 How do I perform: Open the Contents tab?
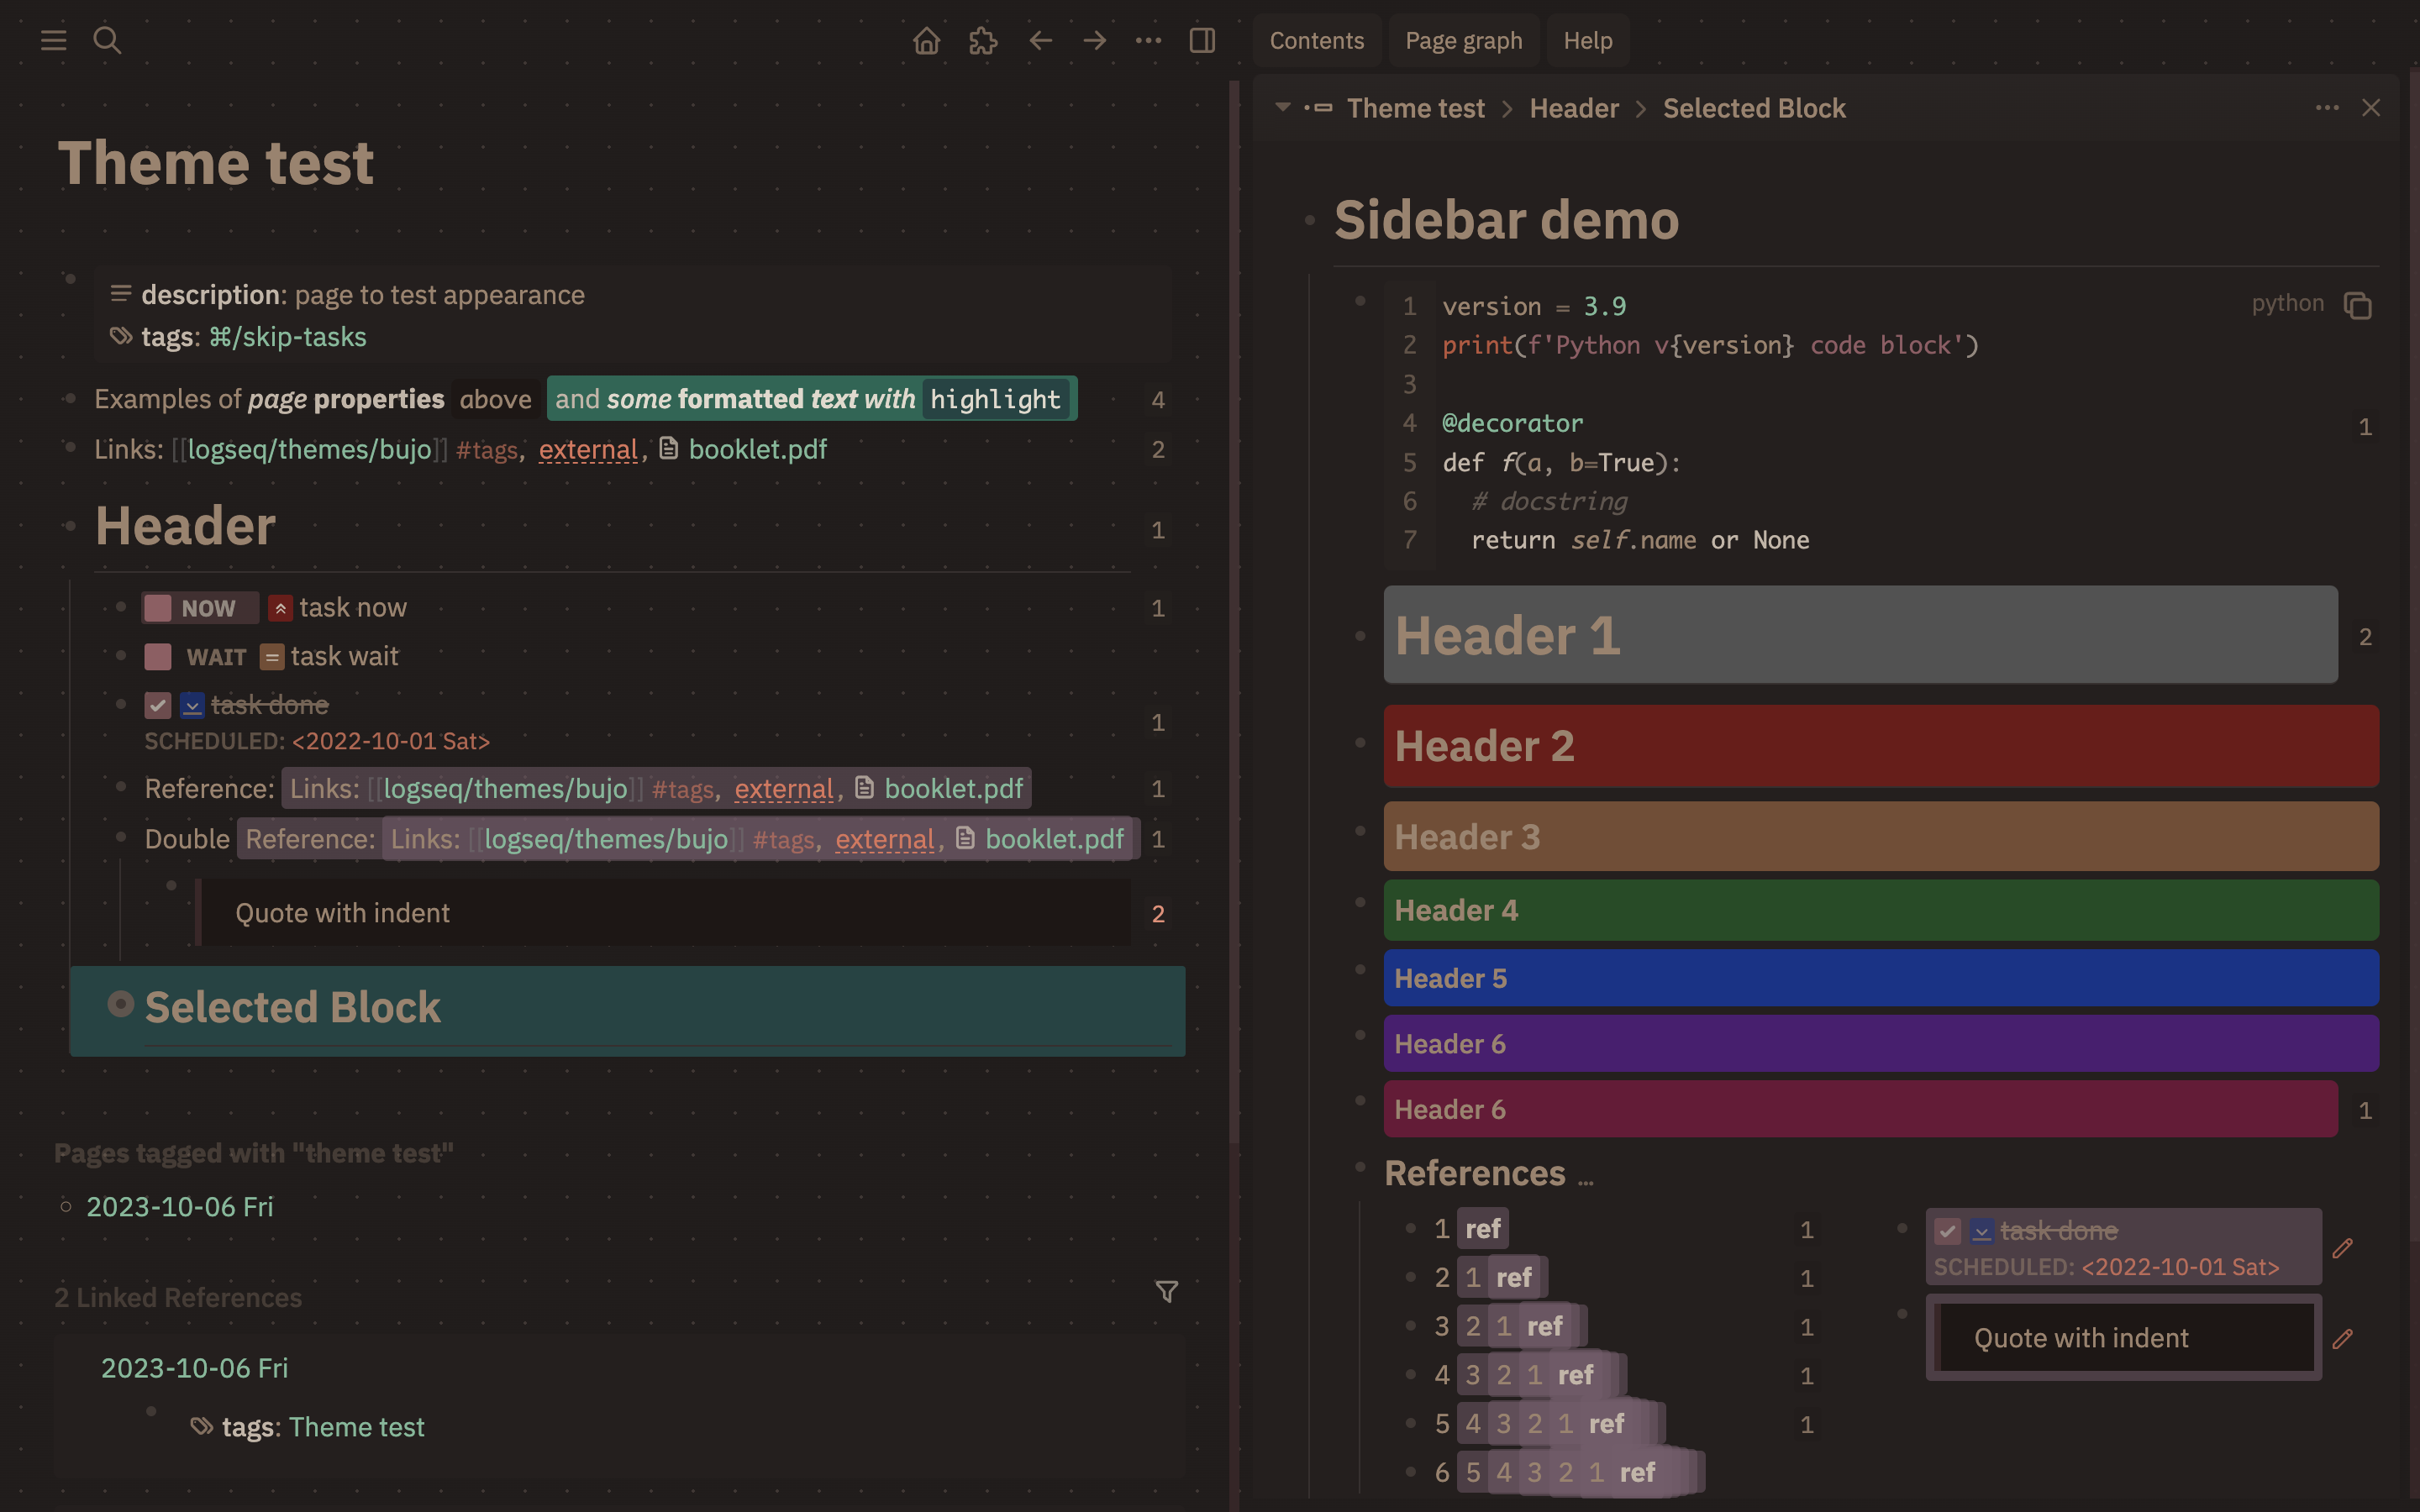(x=1316, y=41)
